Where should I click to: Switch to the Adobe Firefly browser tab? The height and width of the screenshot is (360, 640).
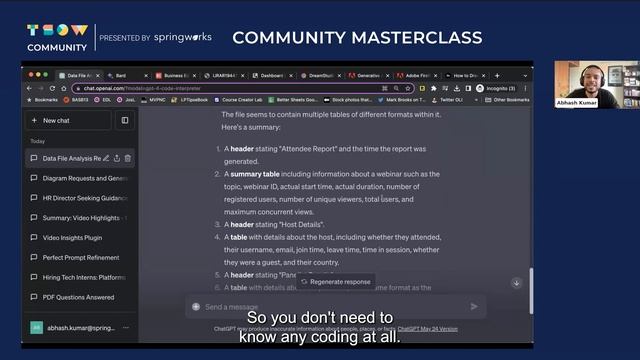pos(416,76)
